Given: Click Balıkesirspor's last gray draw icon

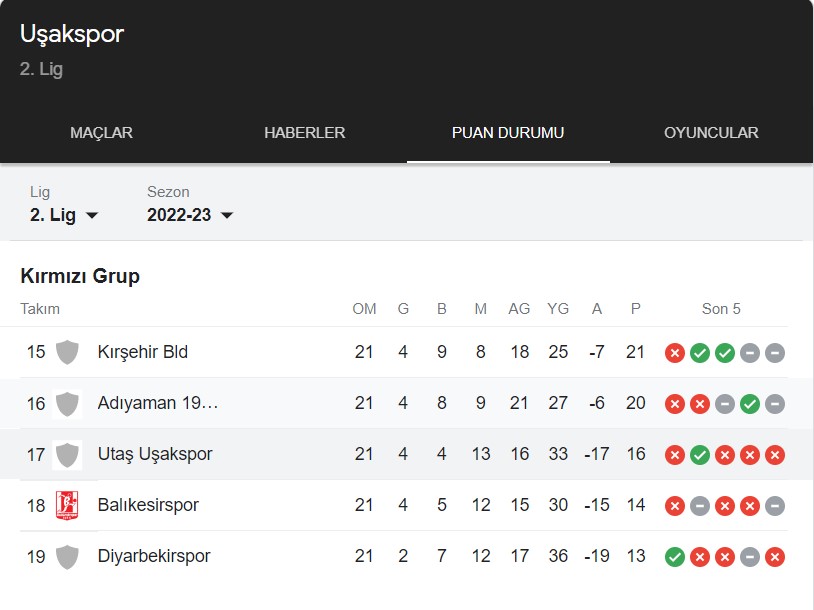Looking at the screenshot, I should coord(774,506).
